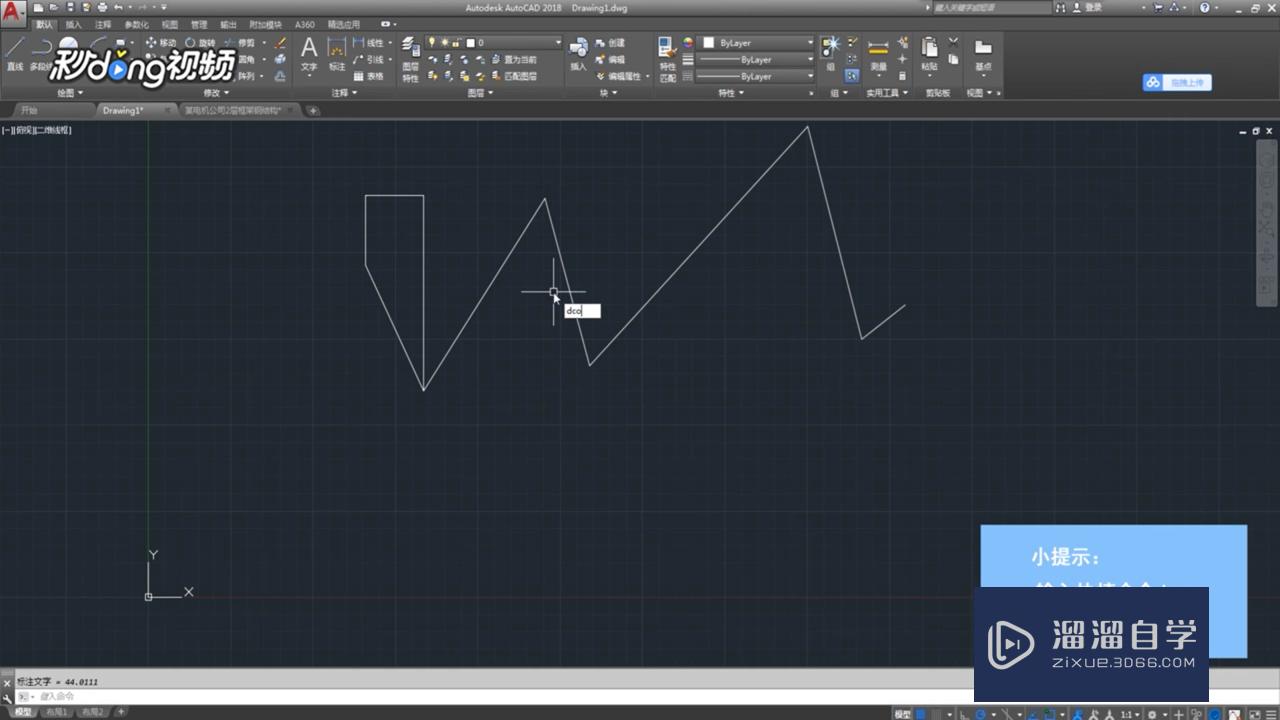
Task: Click the Insert block (插入) icon
Action: 578,54
